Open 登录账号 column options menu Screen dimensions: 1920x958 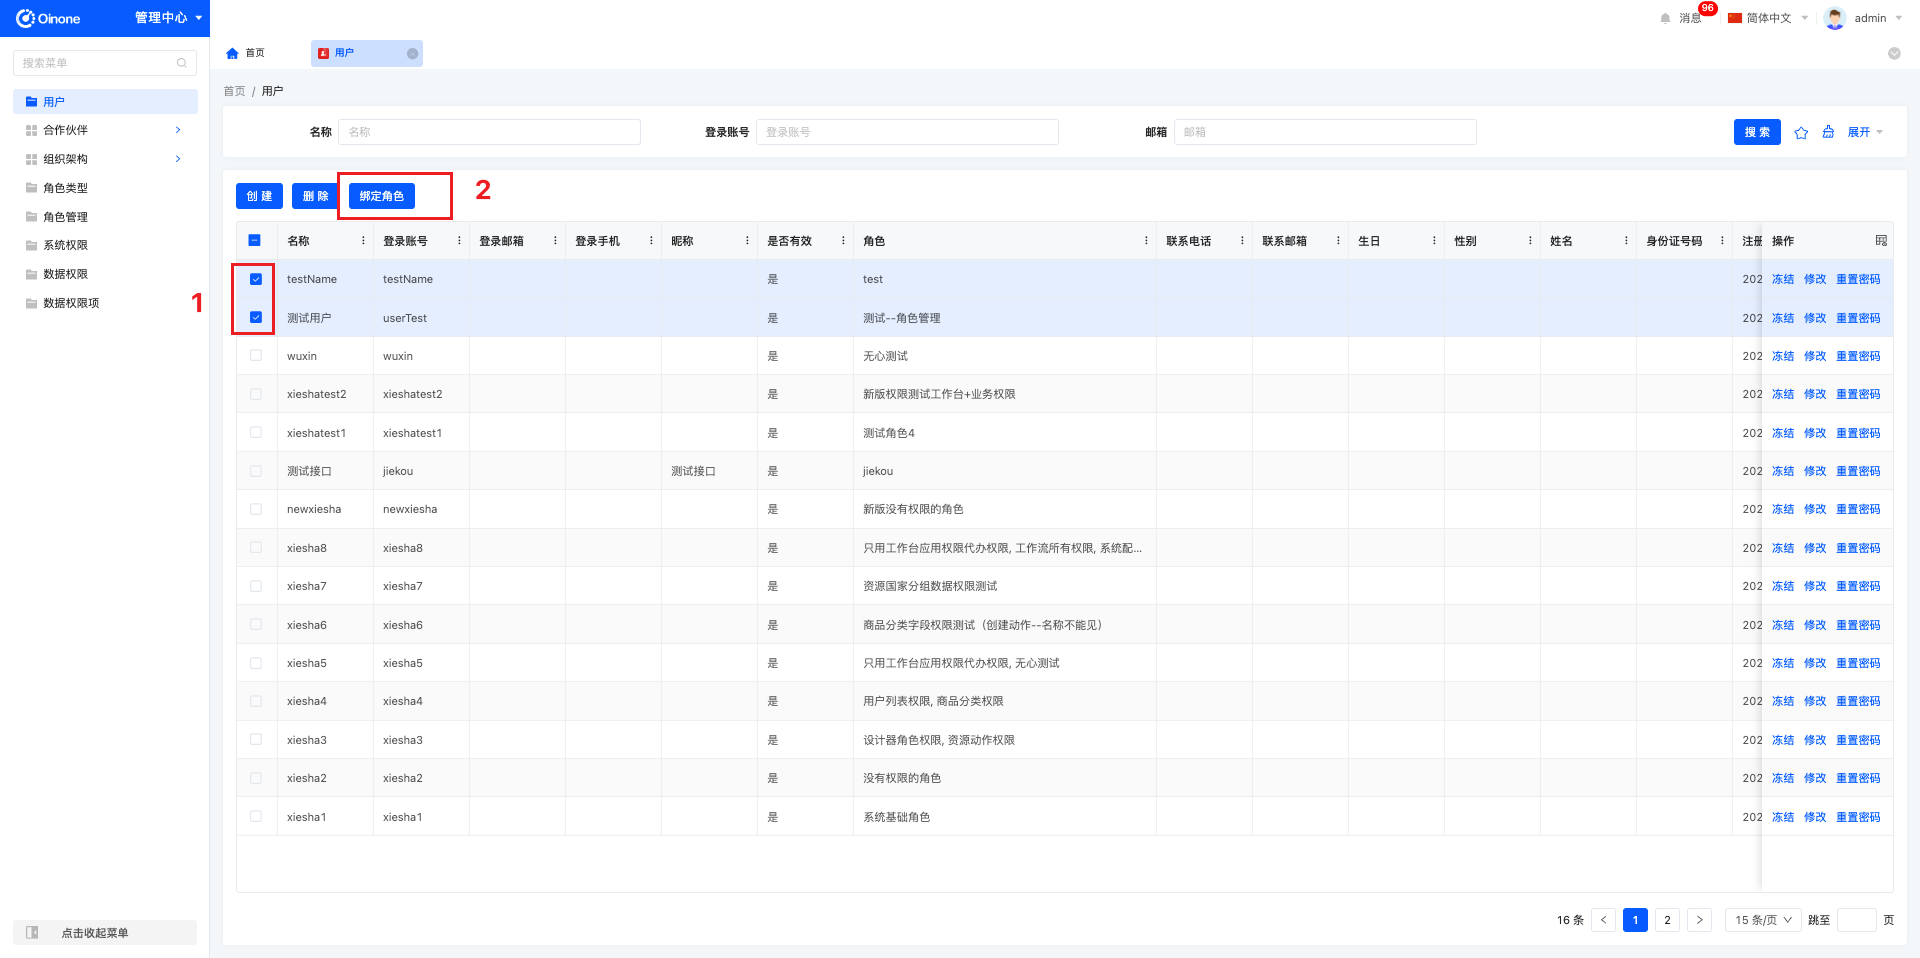(x=459, y=241)
